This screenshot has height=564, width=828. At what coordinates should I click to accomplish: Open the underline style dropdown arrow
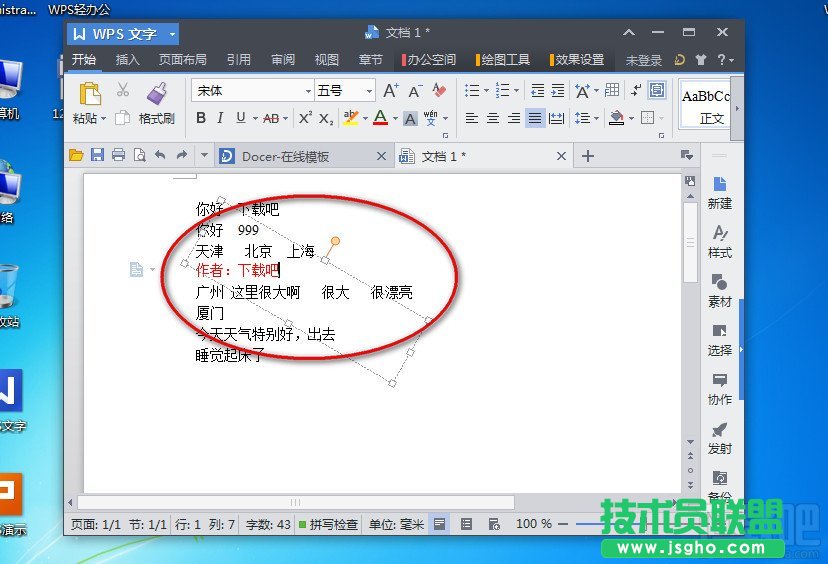tap(255, 118)
